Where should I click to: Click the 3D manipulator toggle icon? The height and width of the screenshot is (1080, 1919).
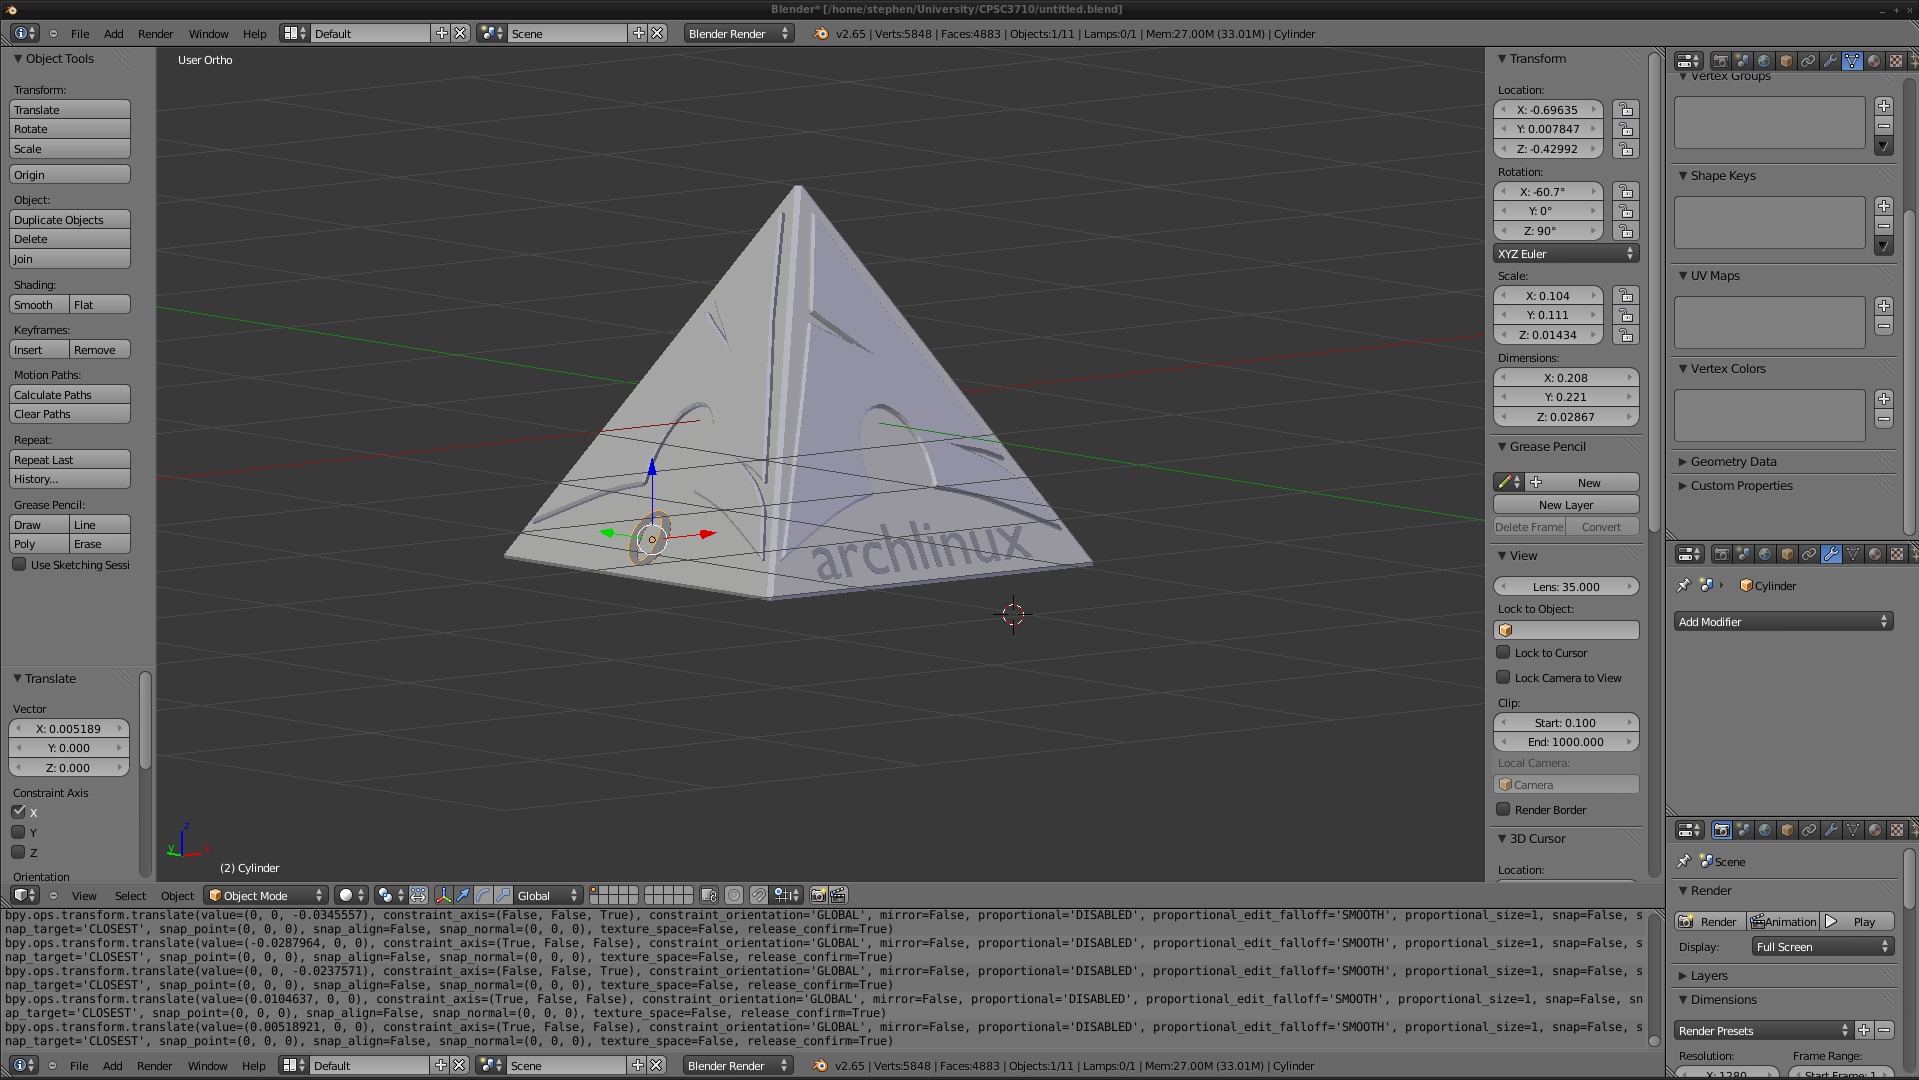443,895
